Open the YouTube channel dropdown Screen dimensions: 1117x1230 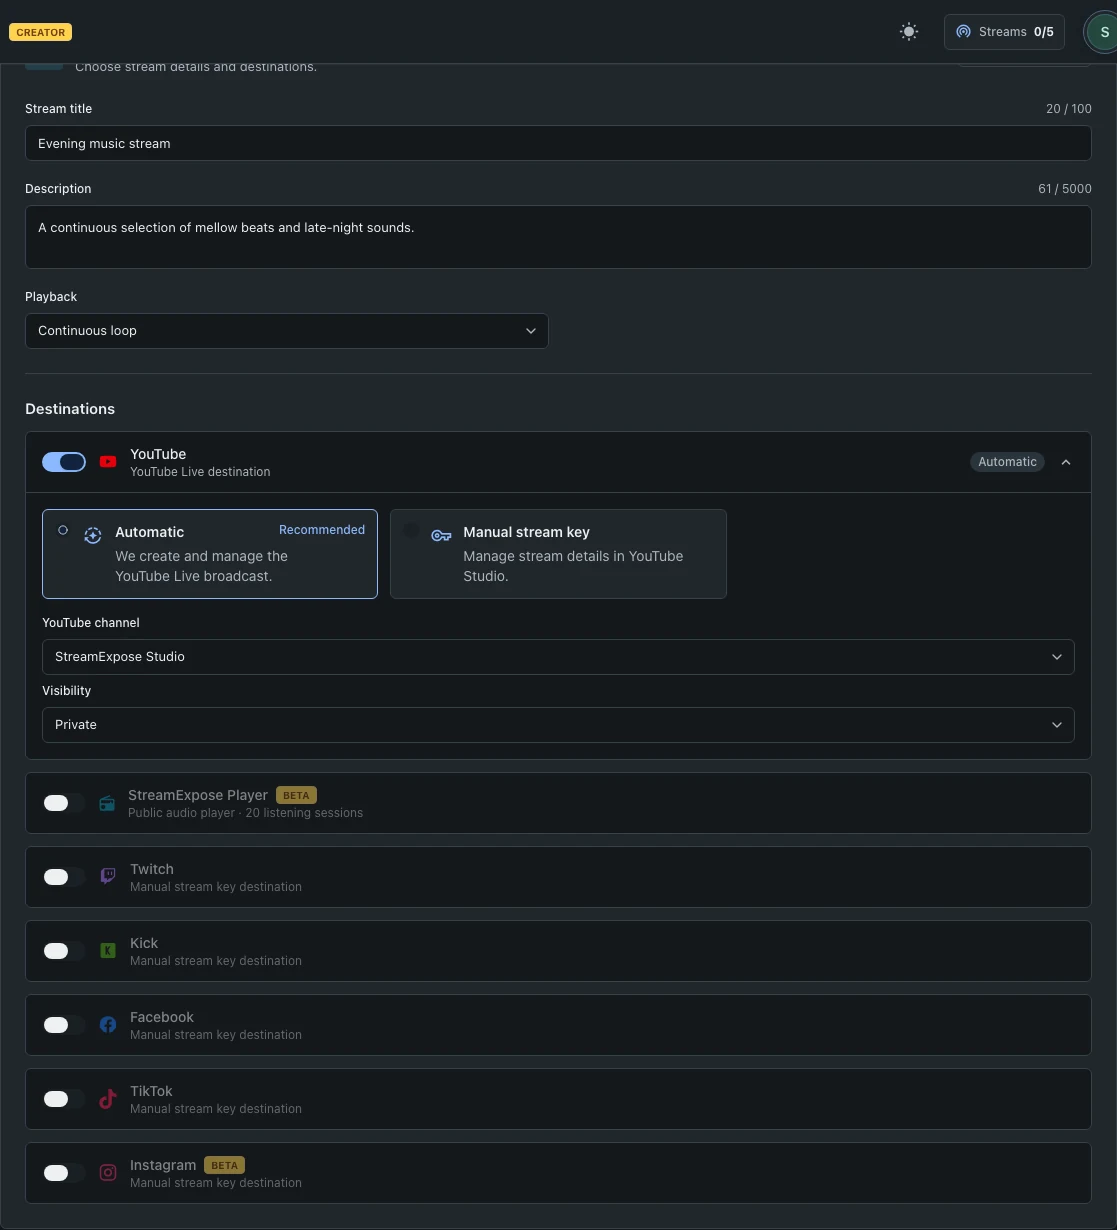[558, 657]
